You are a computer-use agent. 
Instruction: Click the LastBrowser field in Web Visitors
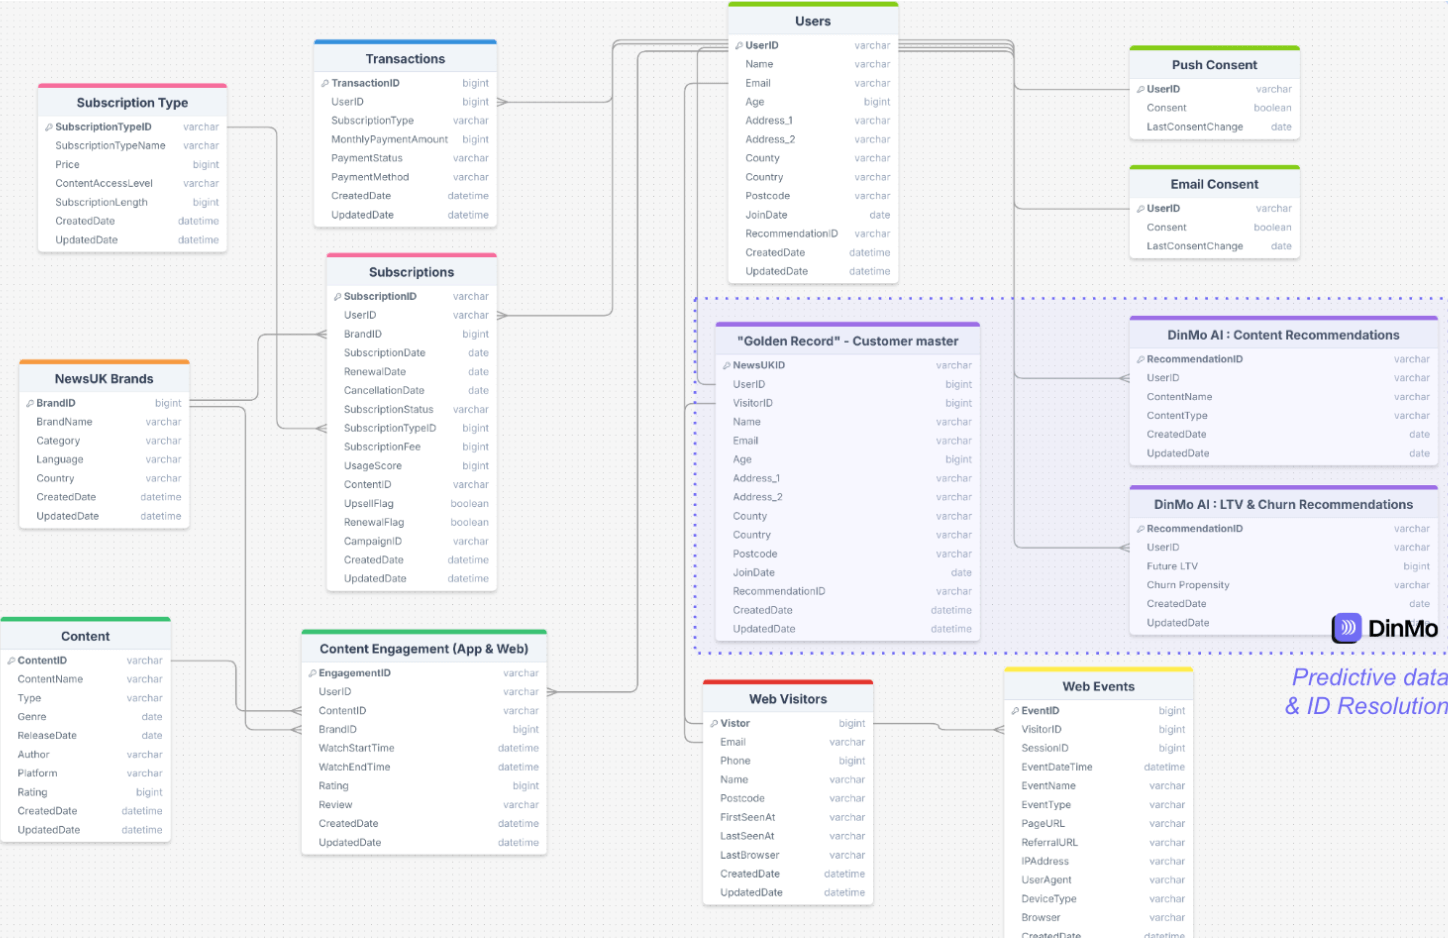click(x=788, y=855)
